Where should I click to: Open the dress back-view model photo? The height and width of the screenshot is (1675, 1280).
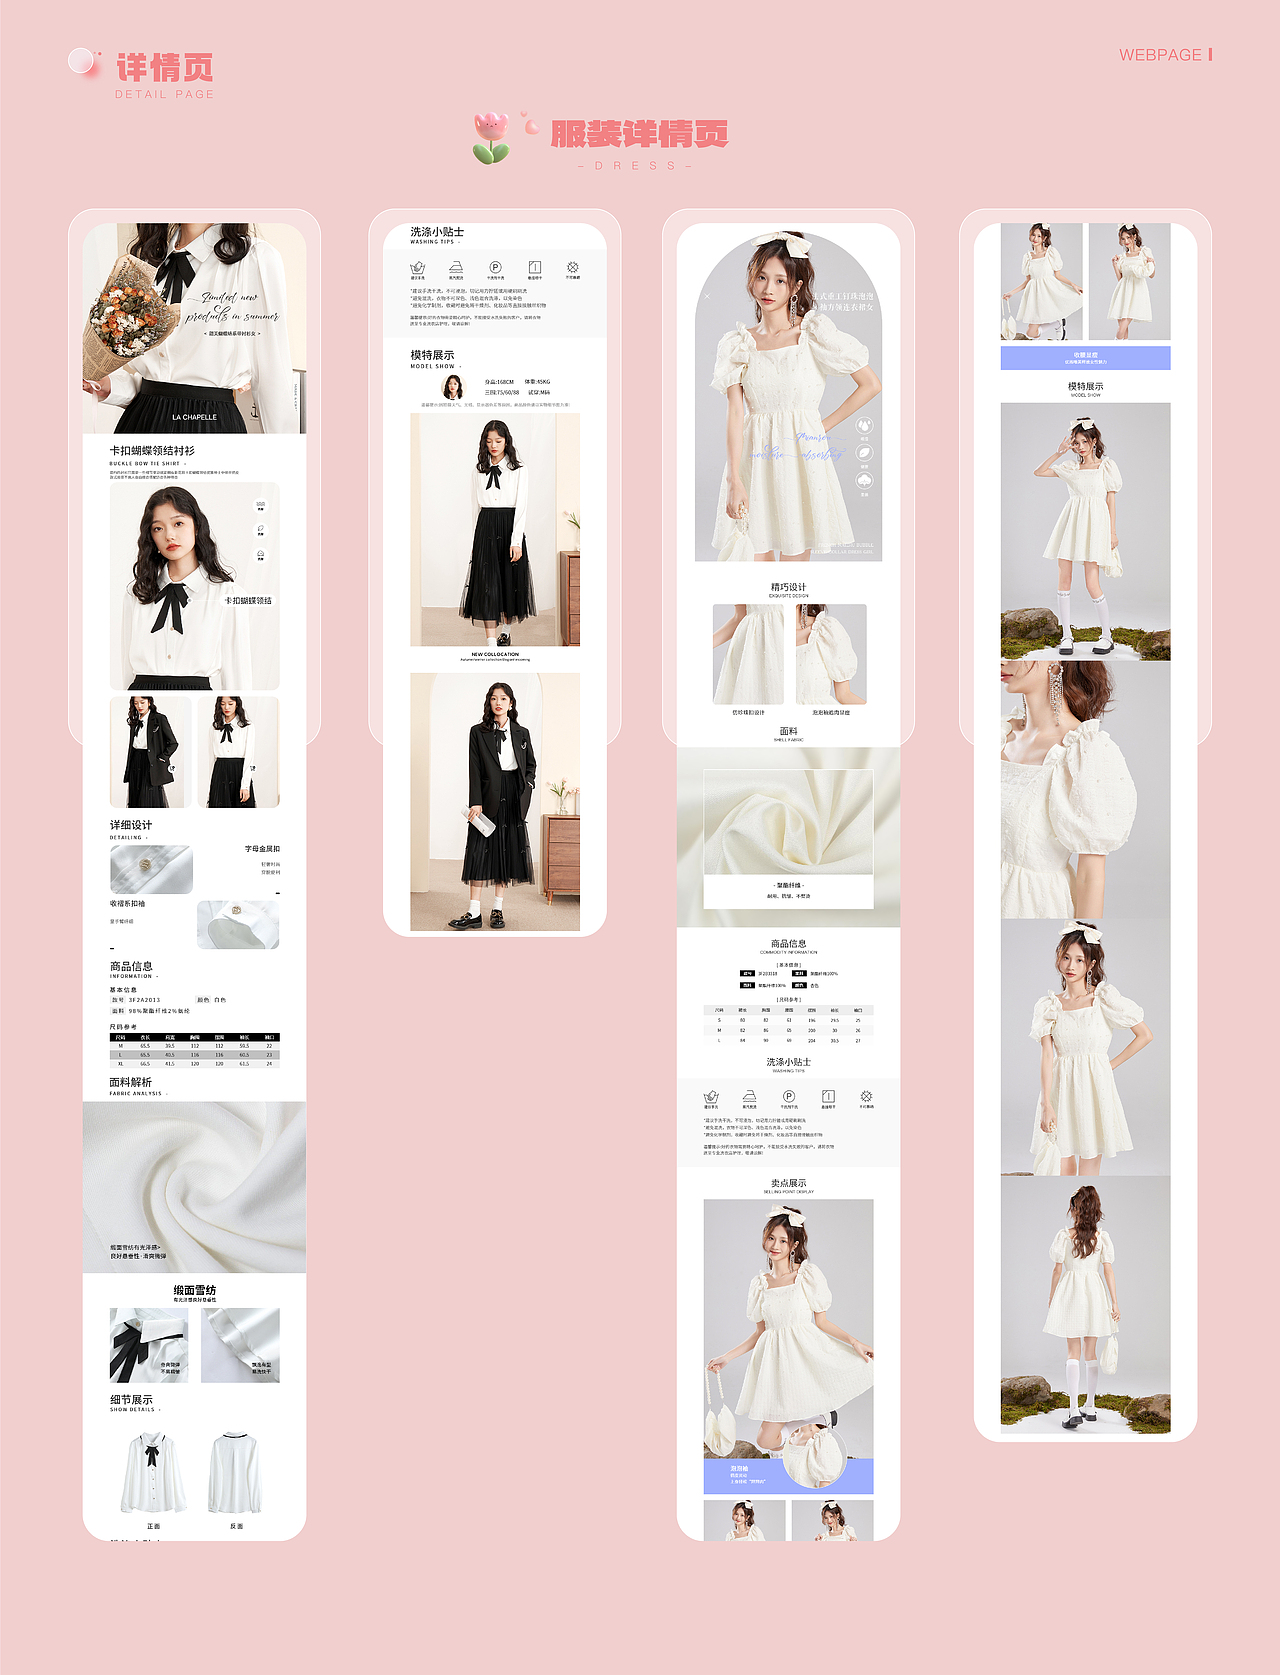point(1085,1305)
